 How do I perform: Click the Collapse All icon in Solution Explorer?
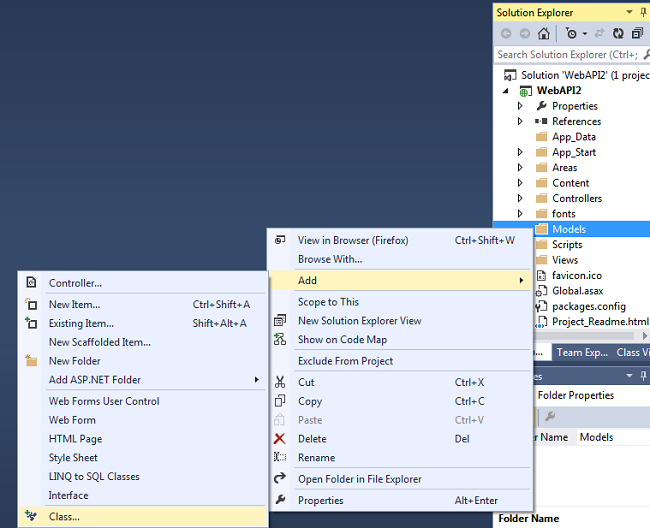pyautogui.click(x=637, y=33)
